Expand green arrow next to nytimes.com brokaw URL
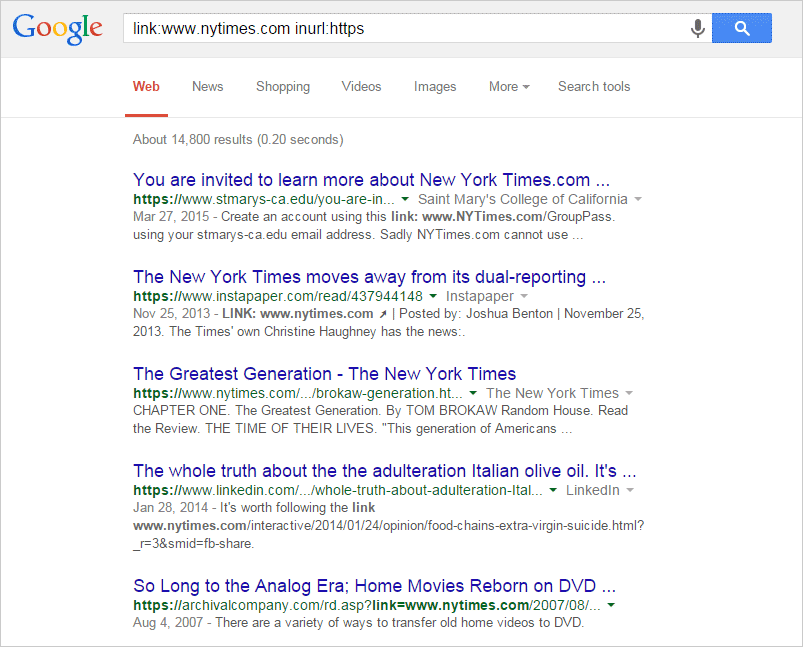This screenshot has width=803, height=647. (x=473, y=393)
